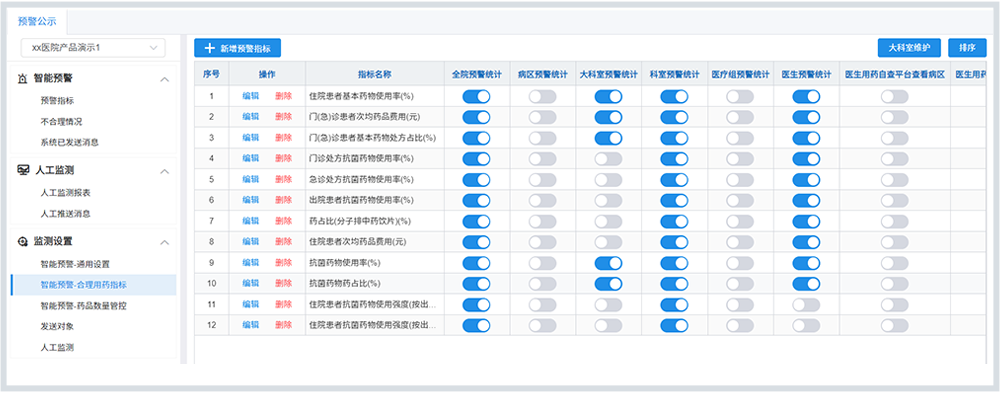The height and width of the screenshot is (393, 1000).
Task: Click 删除 link for row 9
Action: coord(284,263)
